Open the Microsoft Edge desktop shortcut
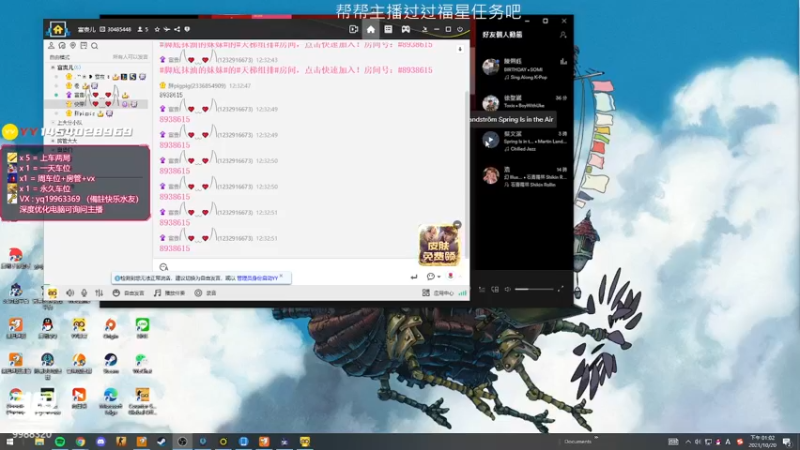Screen dimensions: 800x450 (110, 400)
